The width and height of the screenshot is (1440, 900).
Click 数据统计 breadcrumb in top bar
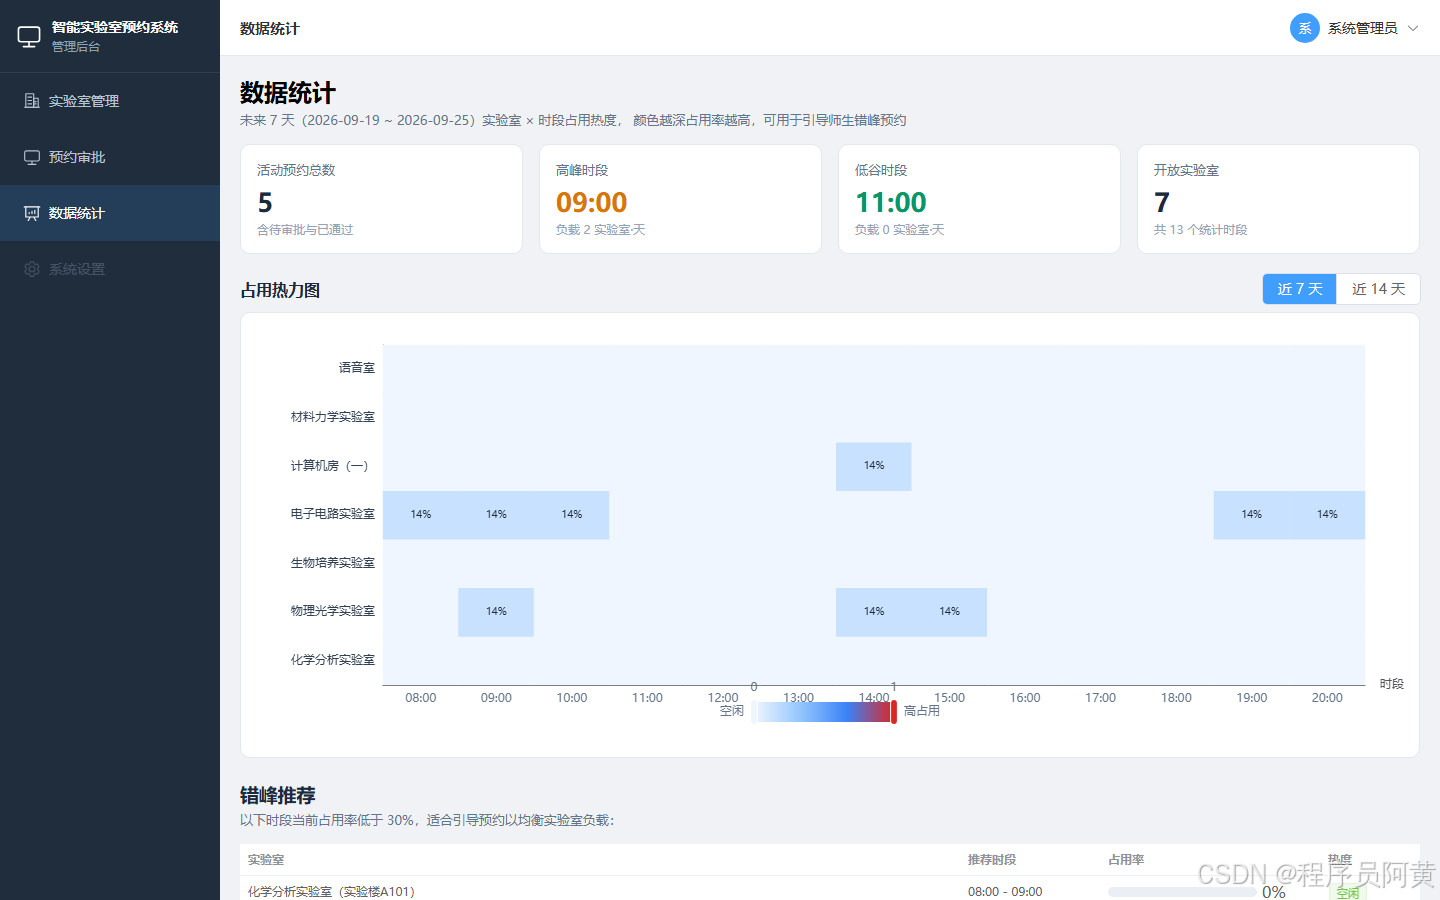click(x=270, y=28)
